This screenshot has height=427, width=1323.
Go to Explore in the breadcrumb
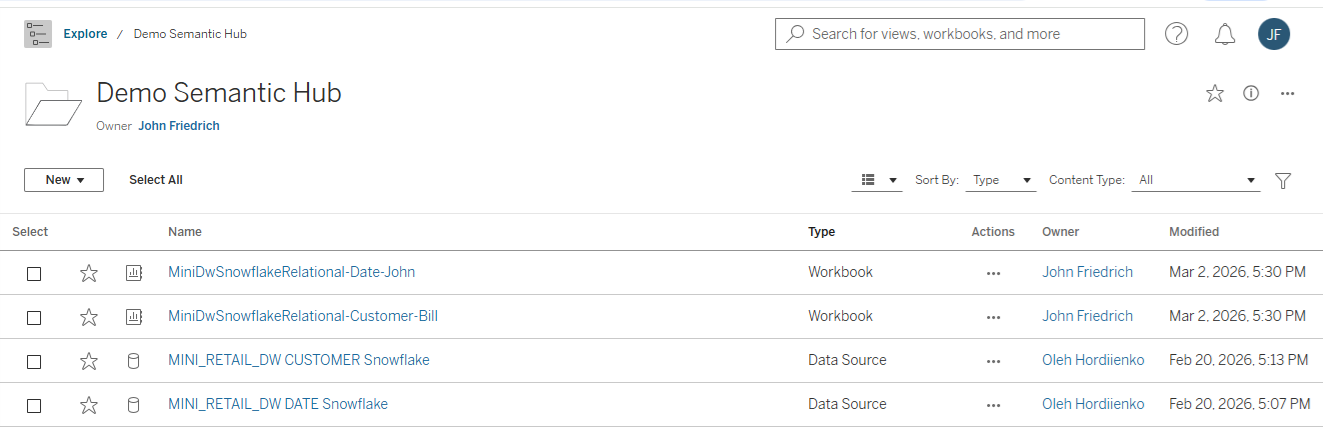pos(85,34)
